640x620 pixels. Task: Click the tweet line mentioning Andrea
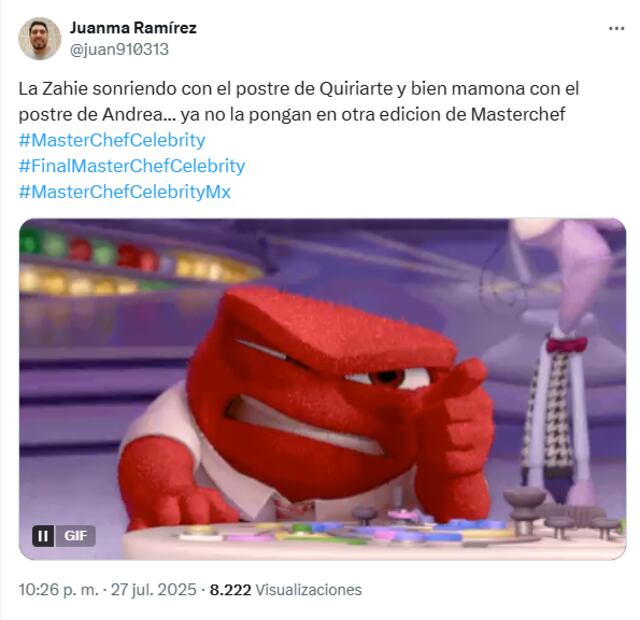tap(292, 114)
